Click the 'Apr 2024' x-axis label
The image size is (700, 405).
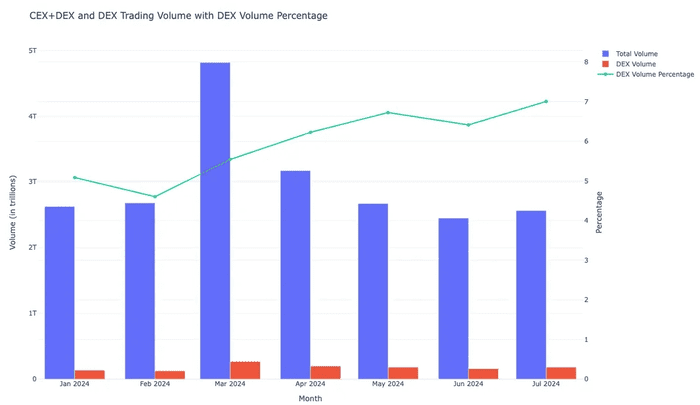311,384
